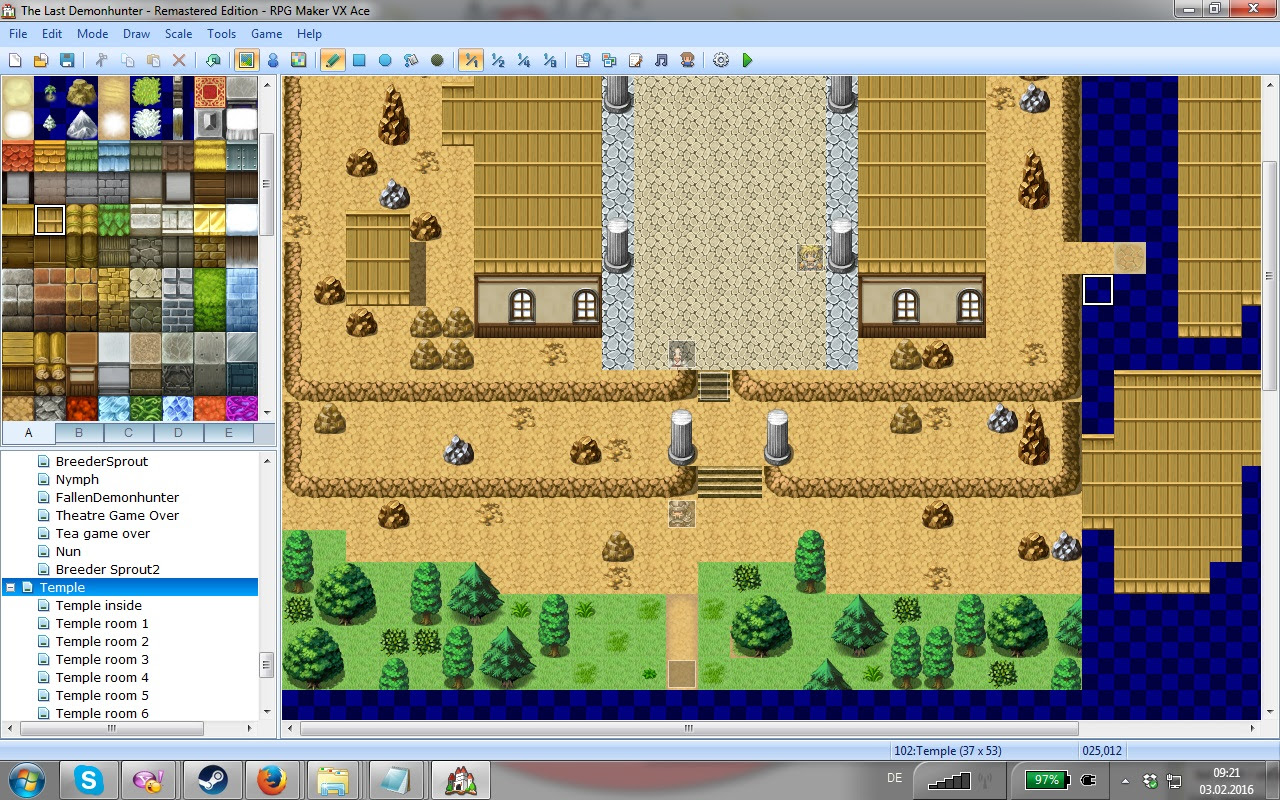Select the FallenDemonhunter map entry
Image resolution: width=1280 pixels, height=800 pixels.
117,498
